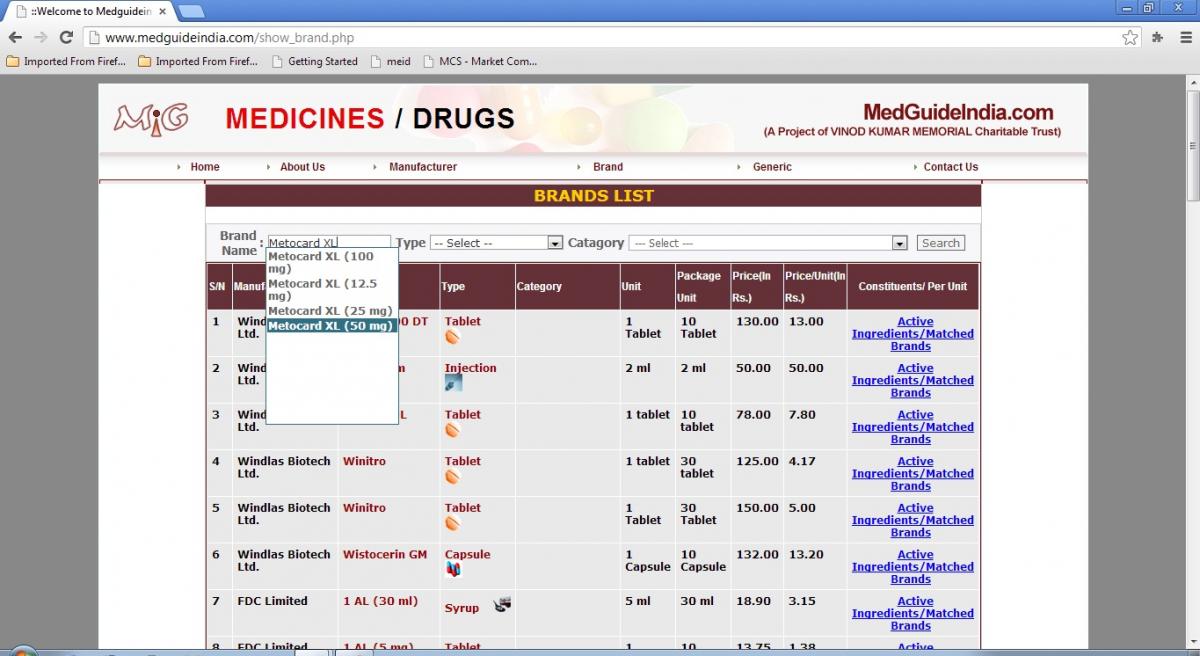Choose Metocard XL (12.5 mg) suggestion
This screenshot has height=656, width=1200.
point(332,290)
